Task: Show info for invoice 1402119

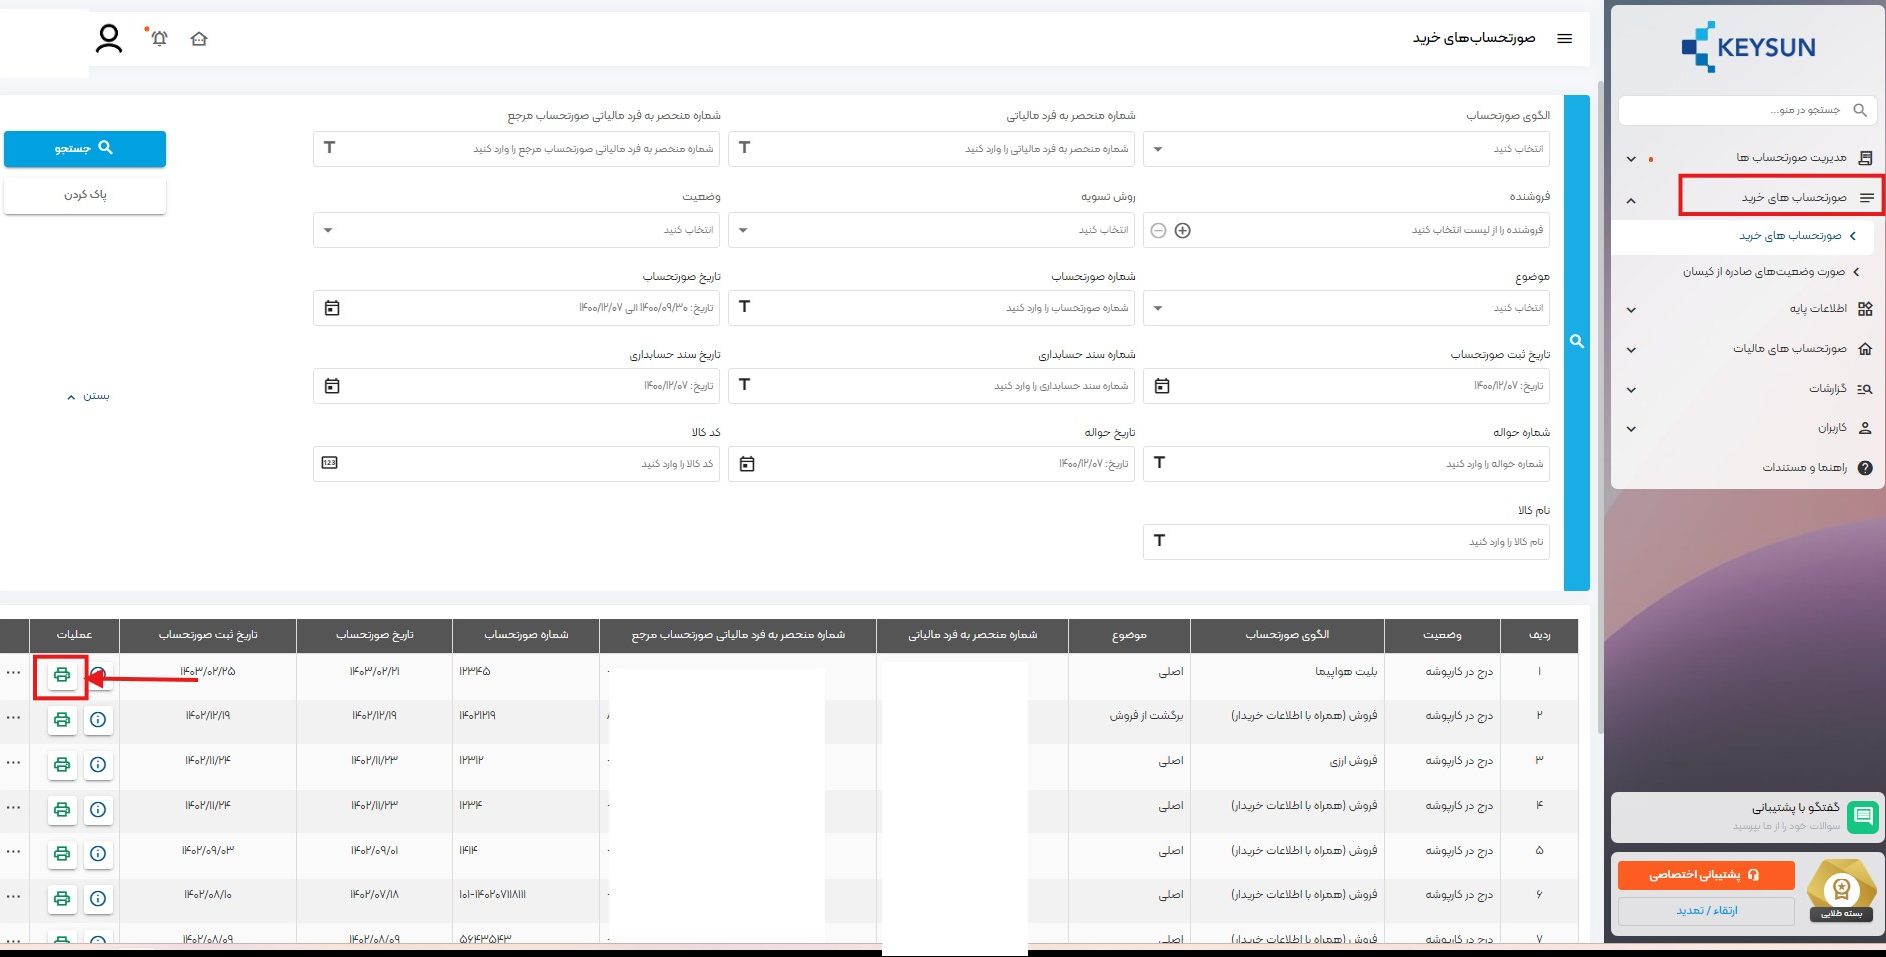Action: (98, 720)
